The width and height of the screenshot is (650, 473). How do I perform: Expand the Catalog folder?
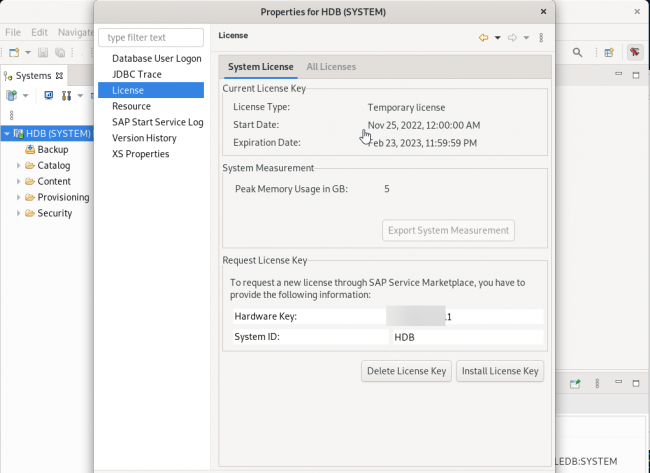(x=18, y=165)
